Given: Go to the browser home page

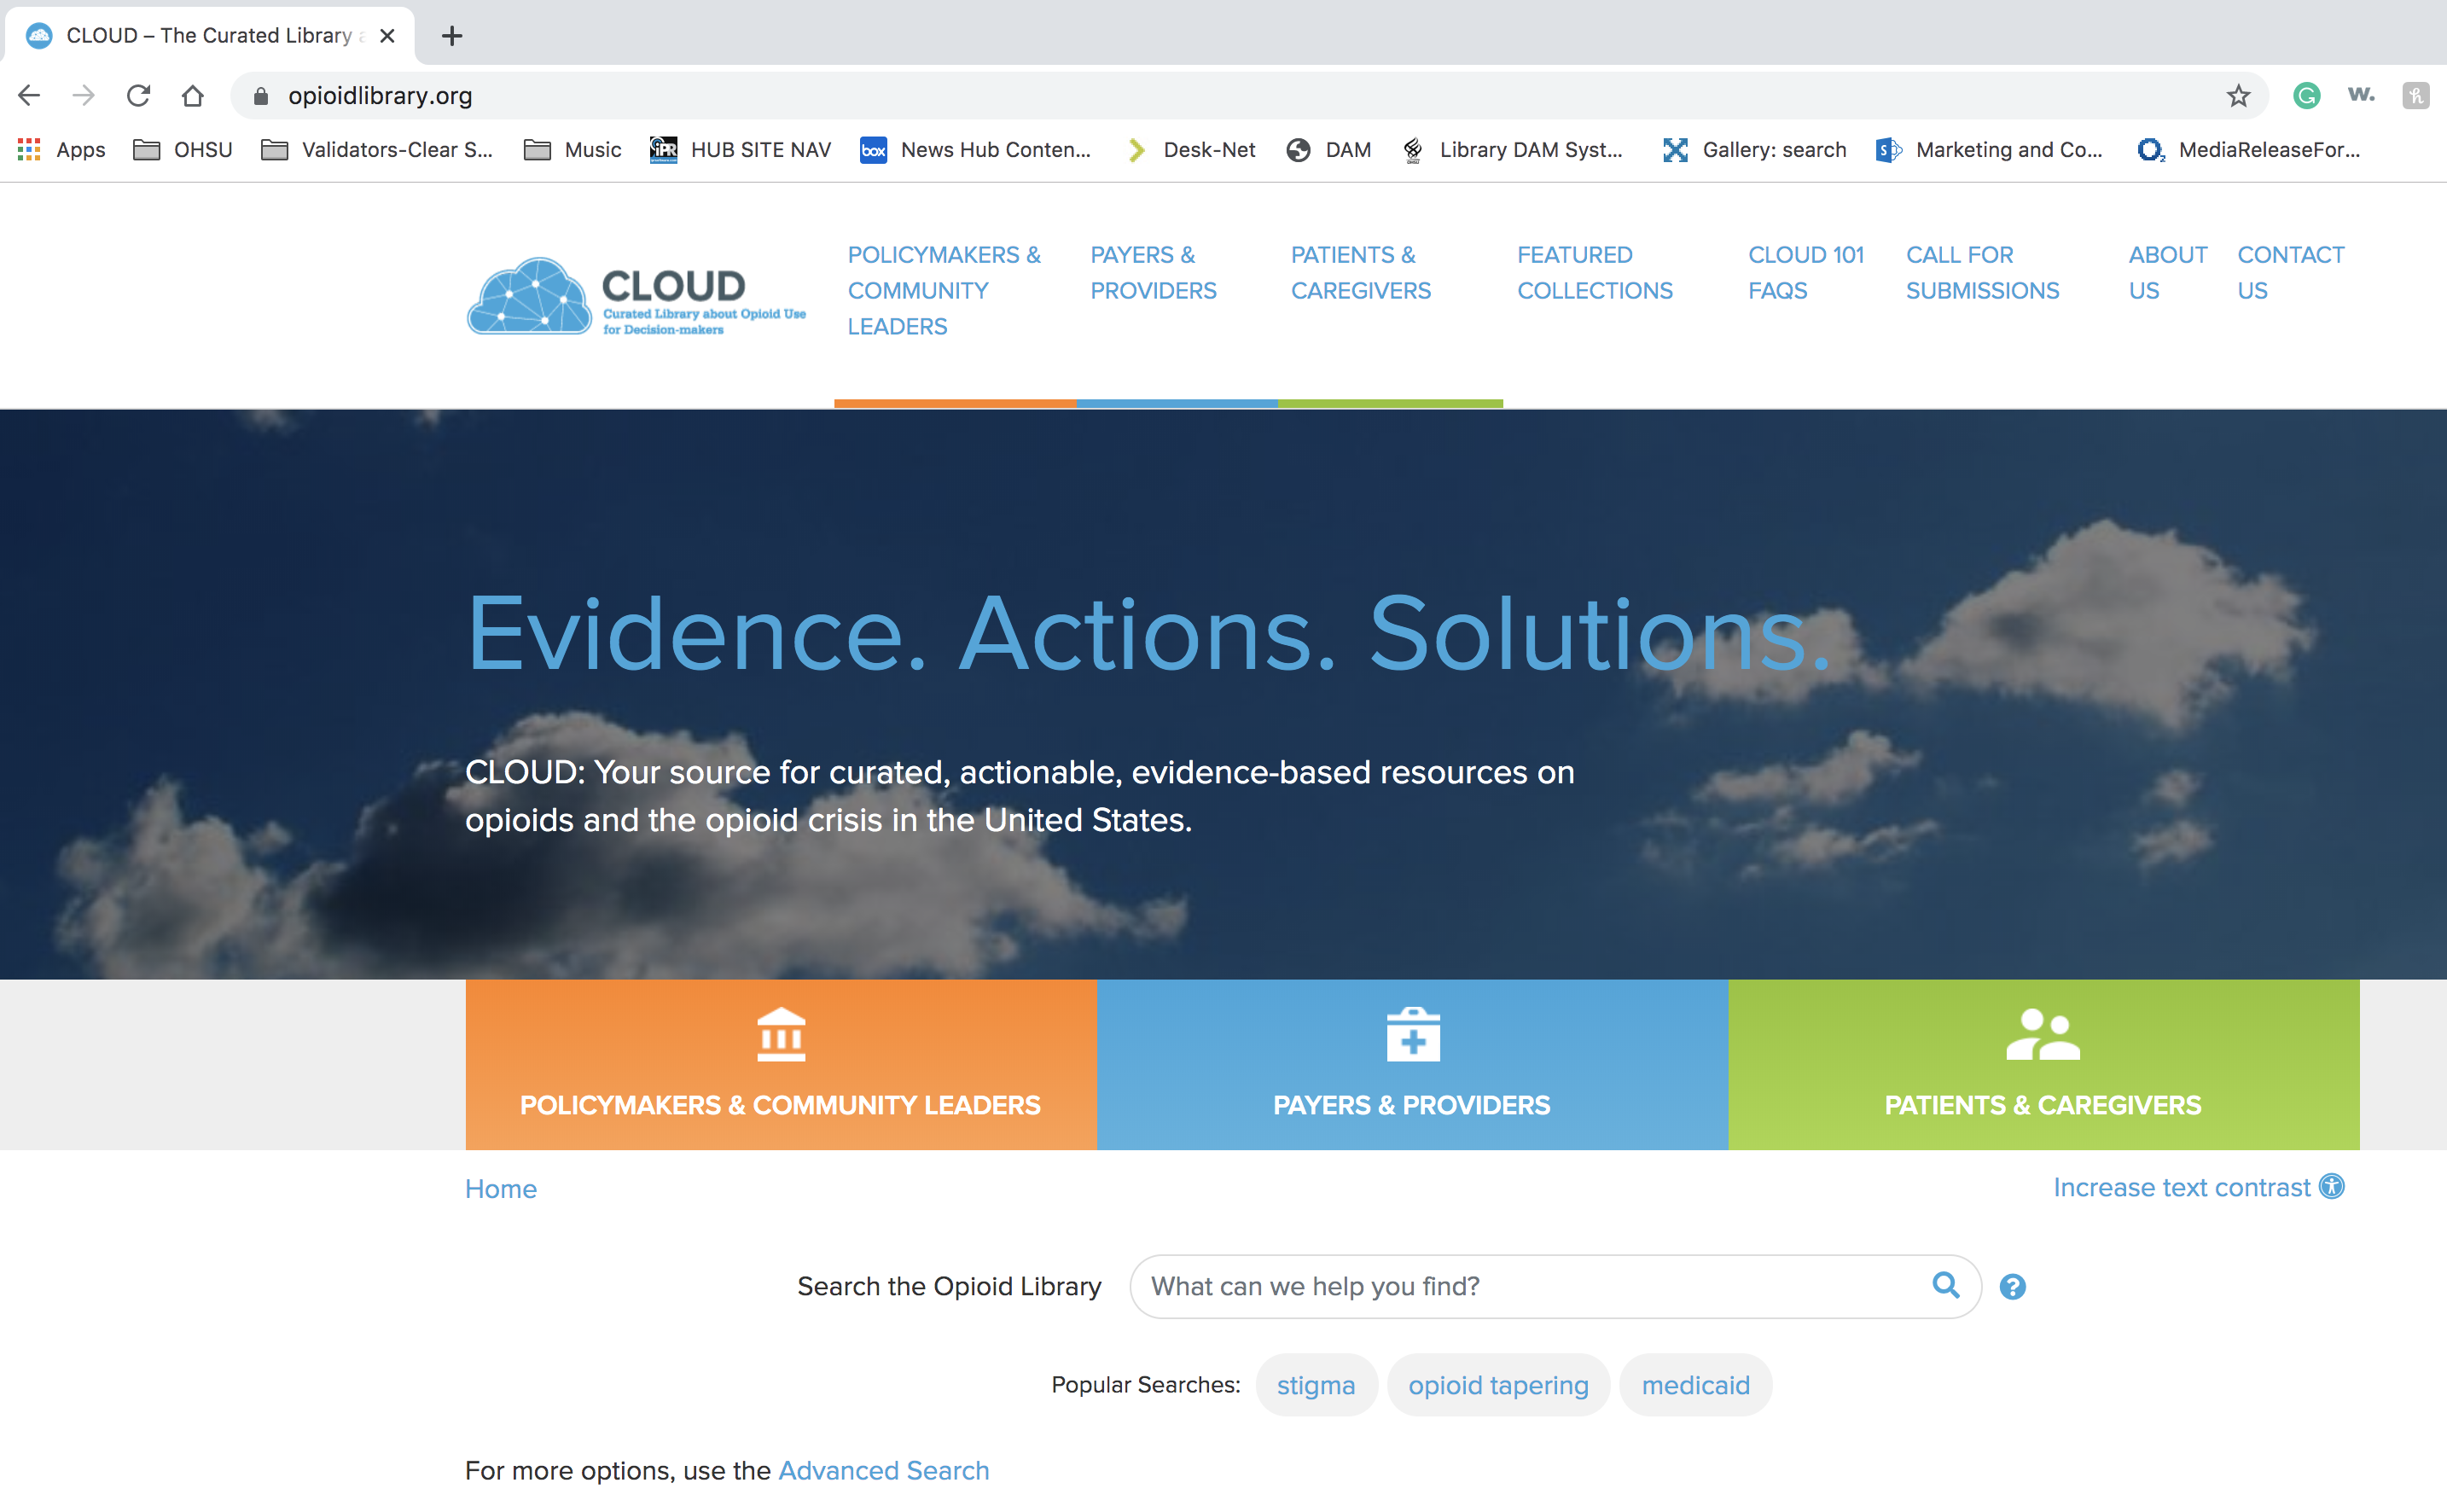Looking at the screenshot, I should [192, 95].
